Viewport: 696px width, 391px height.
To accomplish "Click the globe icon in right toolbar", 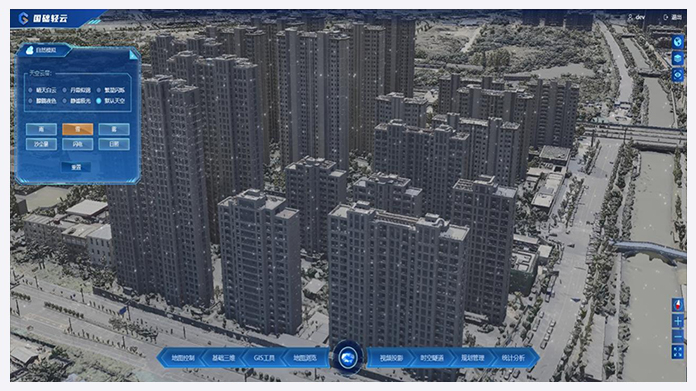I will [677, 42].
